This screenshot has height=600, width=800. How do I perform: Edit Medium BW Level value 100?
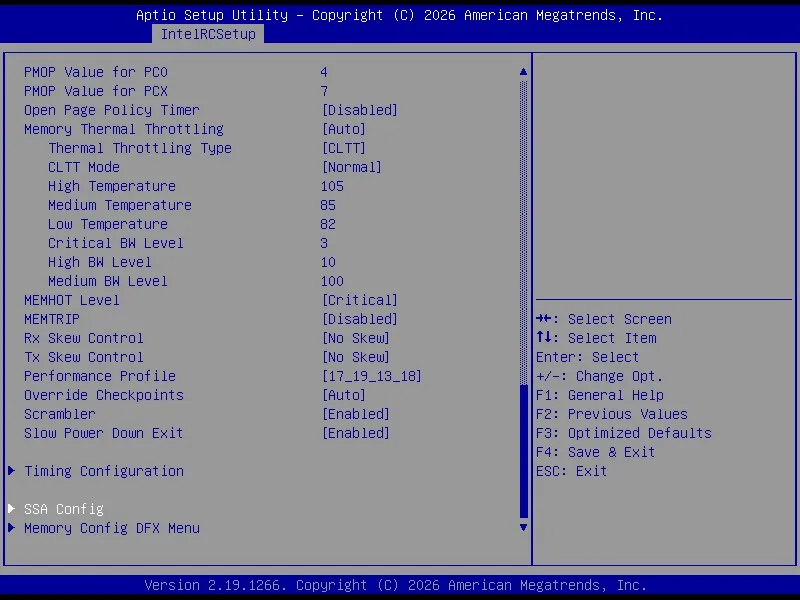point(332,281)
